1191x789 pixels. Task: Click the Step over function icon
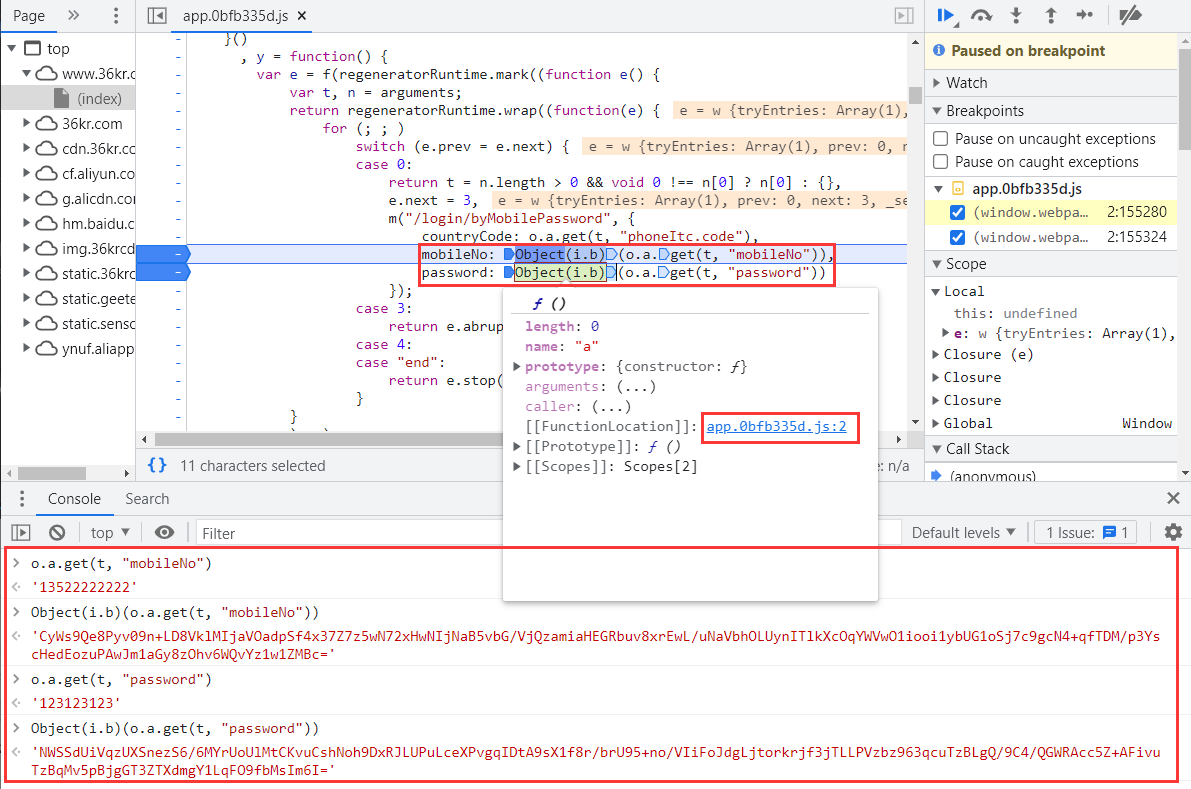(981, 15)
